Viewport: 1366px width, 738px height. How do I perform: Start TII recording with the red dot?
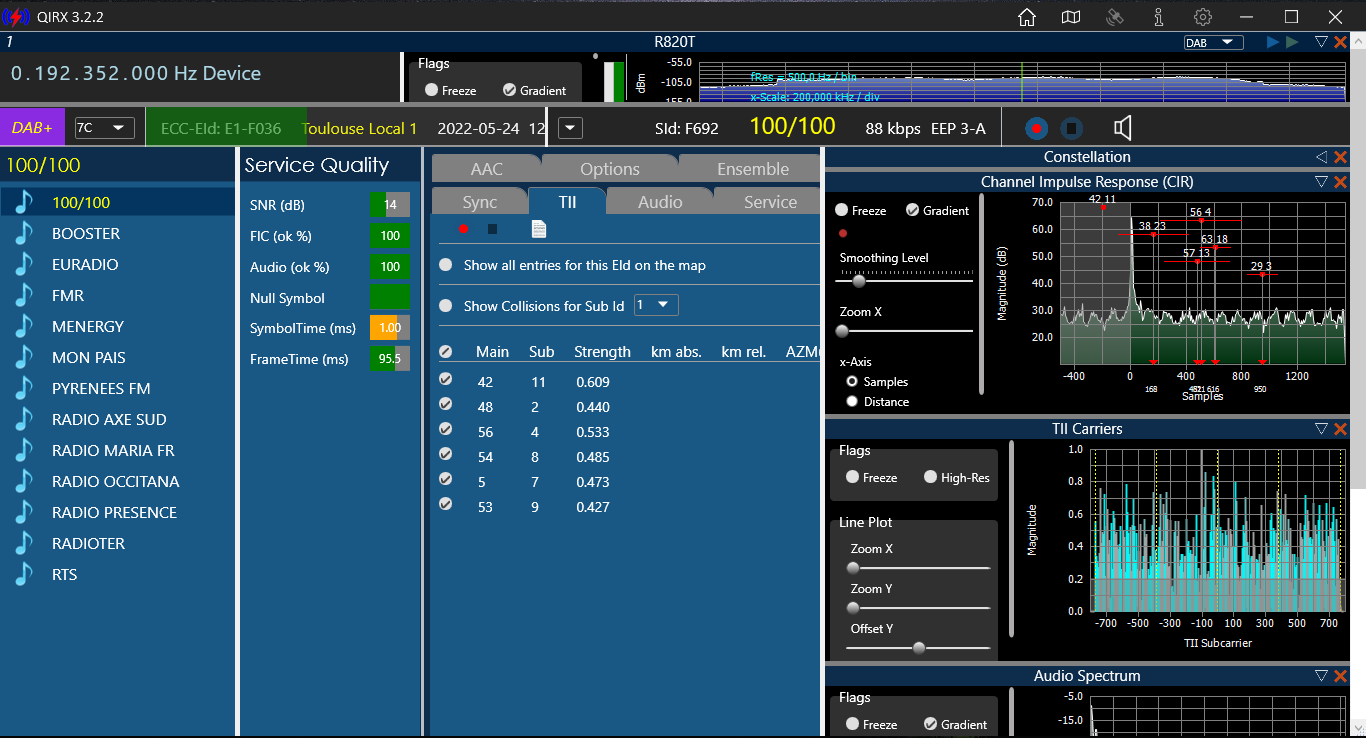pyautogui.click(x=463, y=229)
